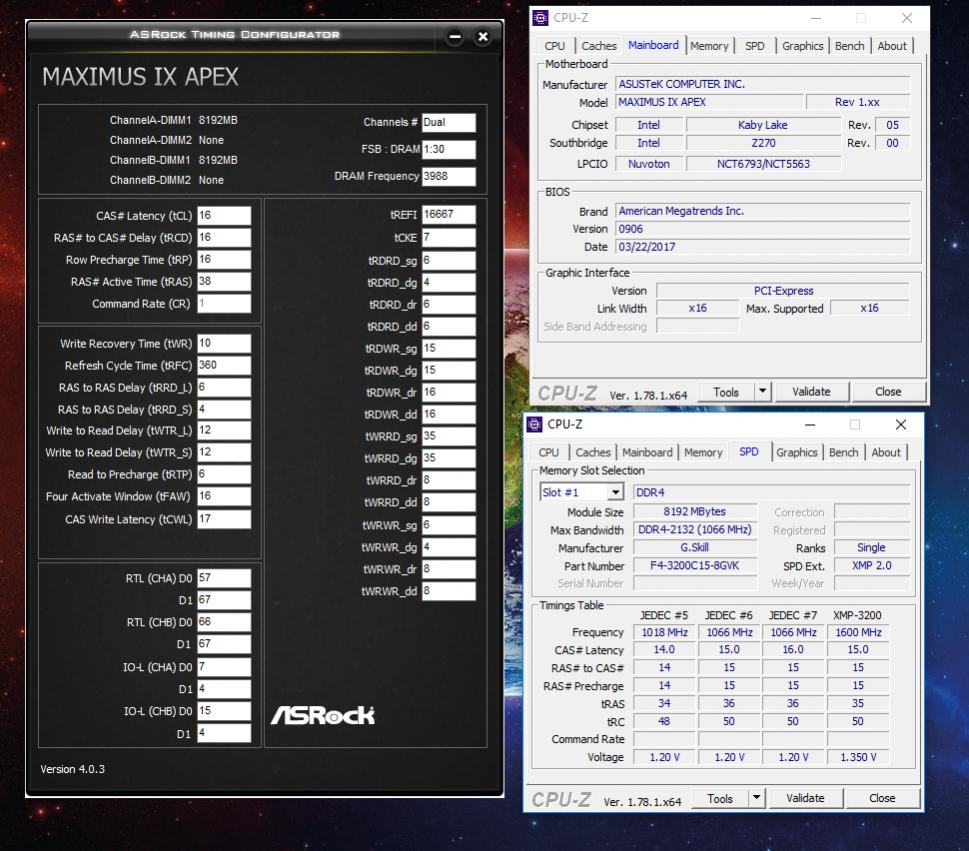The image size is (969, 851).
Task: Click the CPU-Z app icon in Mainboard window title
Action: [x=540, y=18]
